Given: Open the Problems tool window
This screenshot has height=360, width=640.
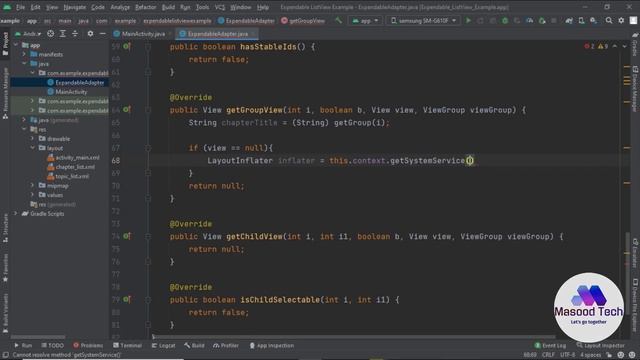Looking at the screenshot, I should point(88,345).
